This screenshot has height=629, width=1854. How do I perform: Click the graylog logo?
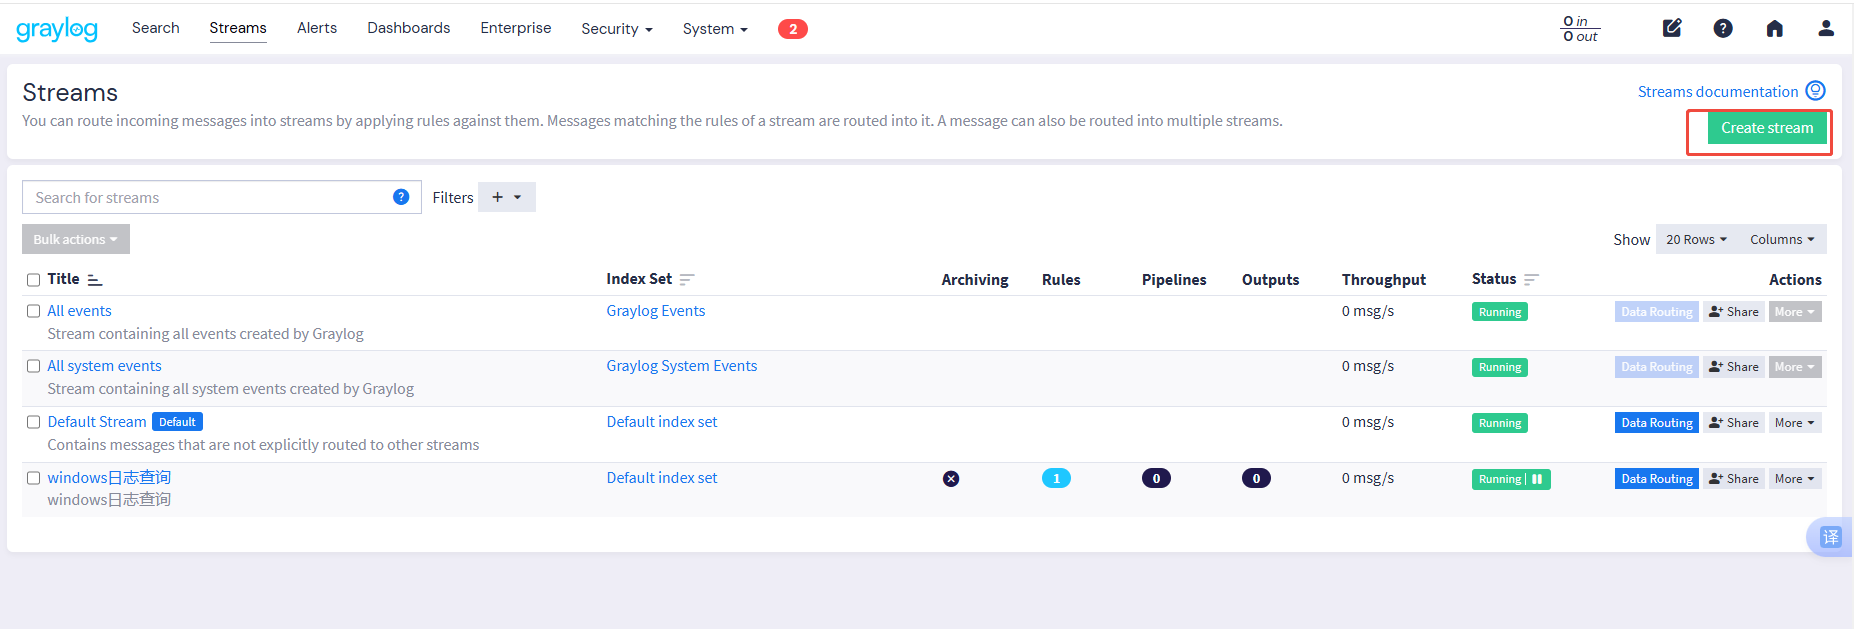click(57, 29)
